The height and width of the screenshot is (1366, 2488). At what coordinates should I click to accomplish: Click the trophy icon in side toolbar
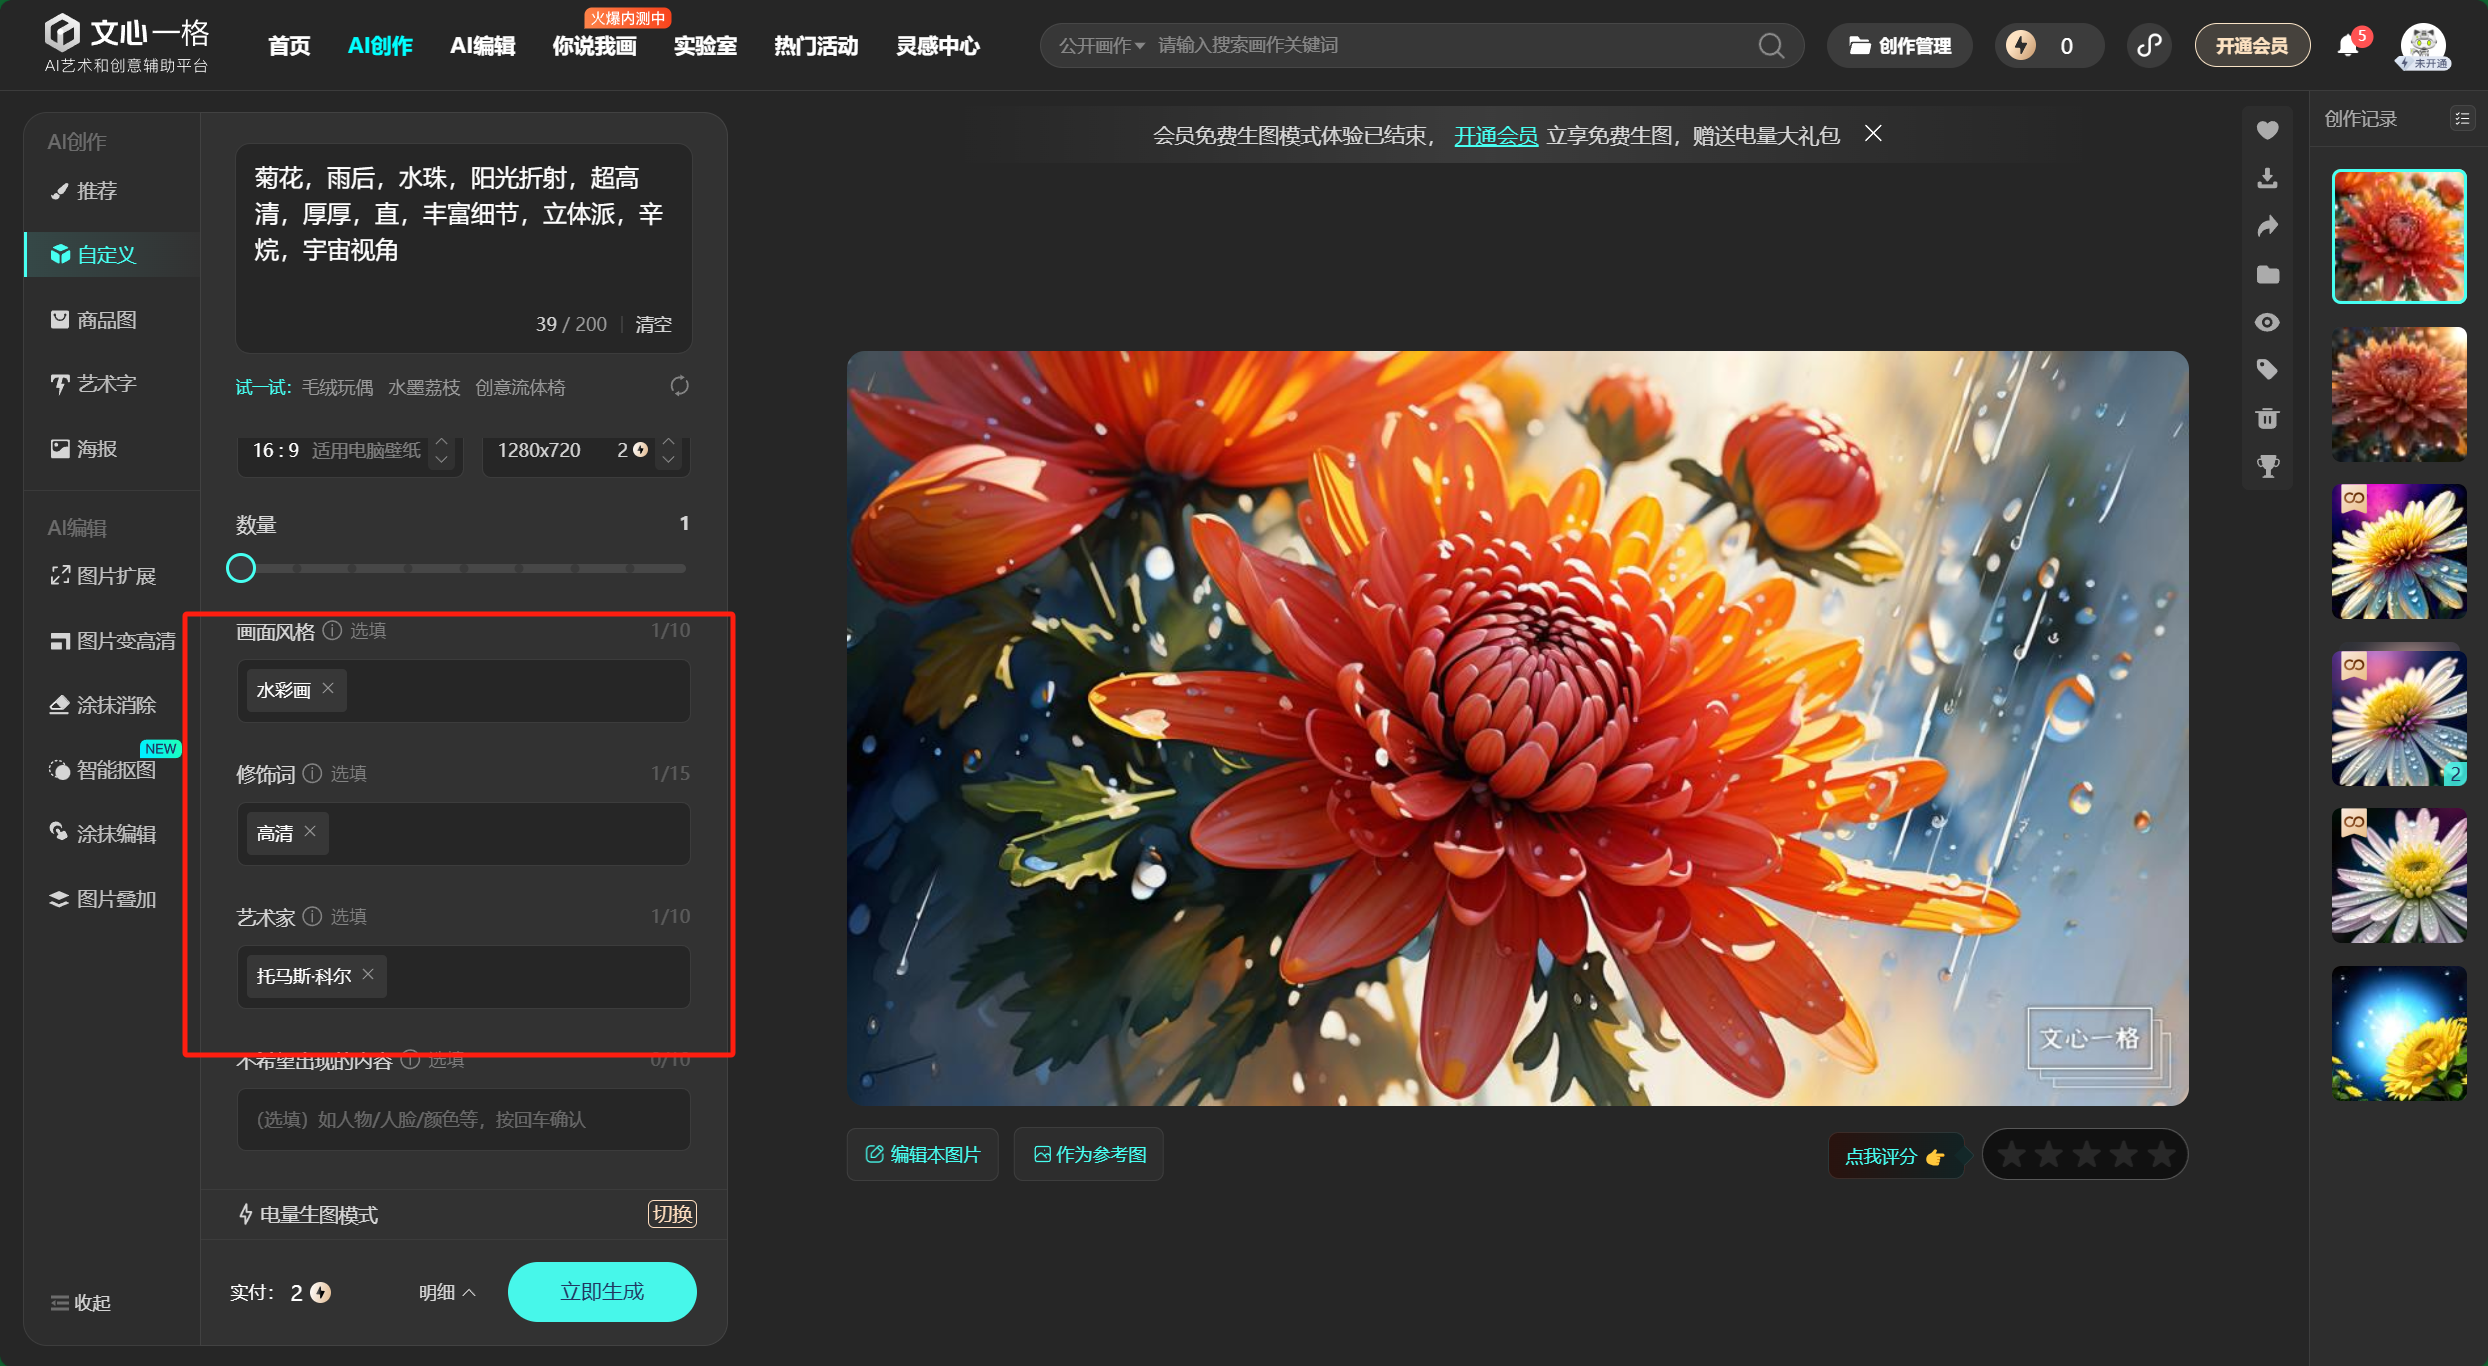click(x=2267, y=466)
